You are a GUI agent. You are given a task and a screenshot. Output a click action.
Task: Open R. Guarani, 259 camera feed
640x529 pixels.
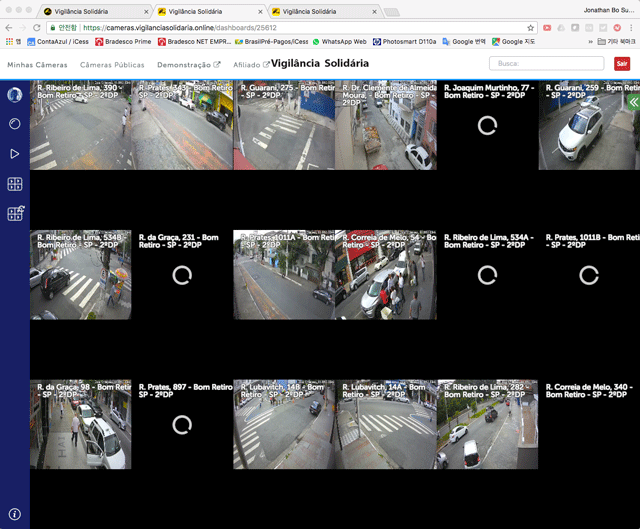[x=589, y=125]
